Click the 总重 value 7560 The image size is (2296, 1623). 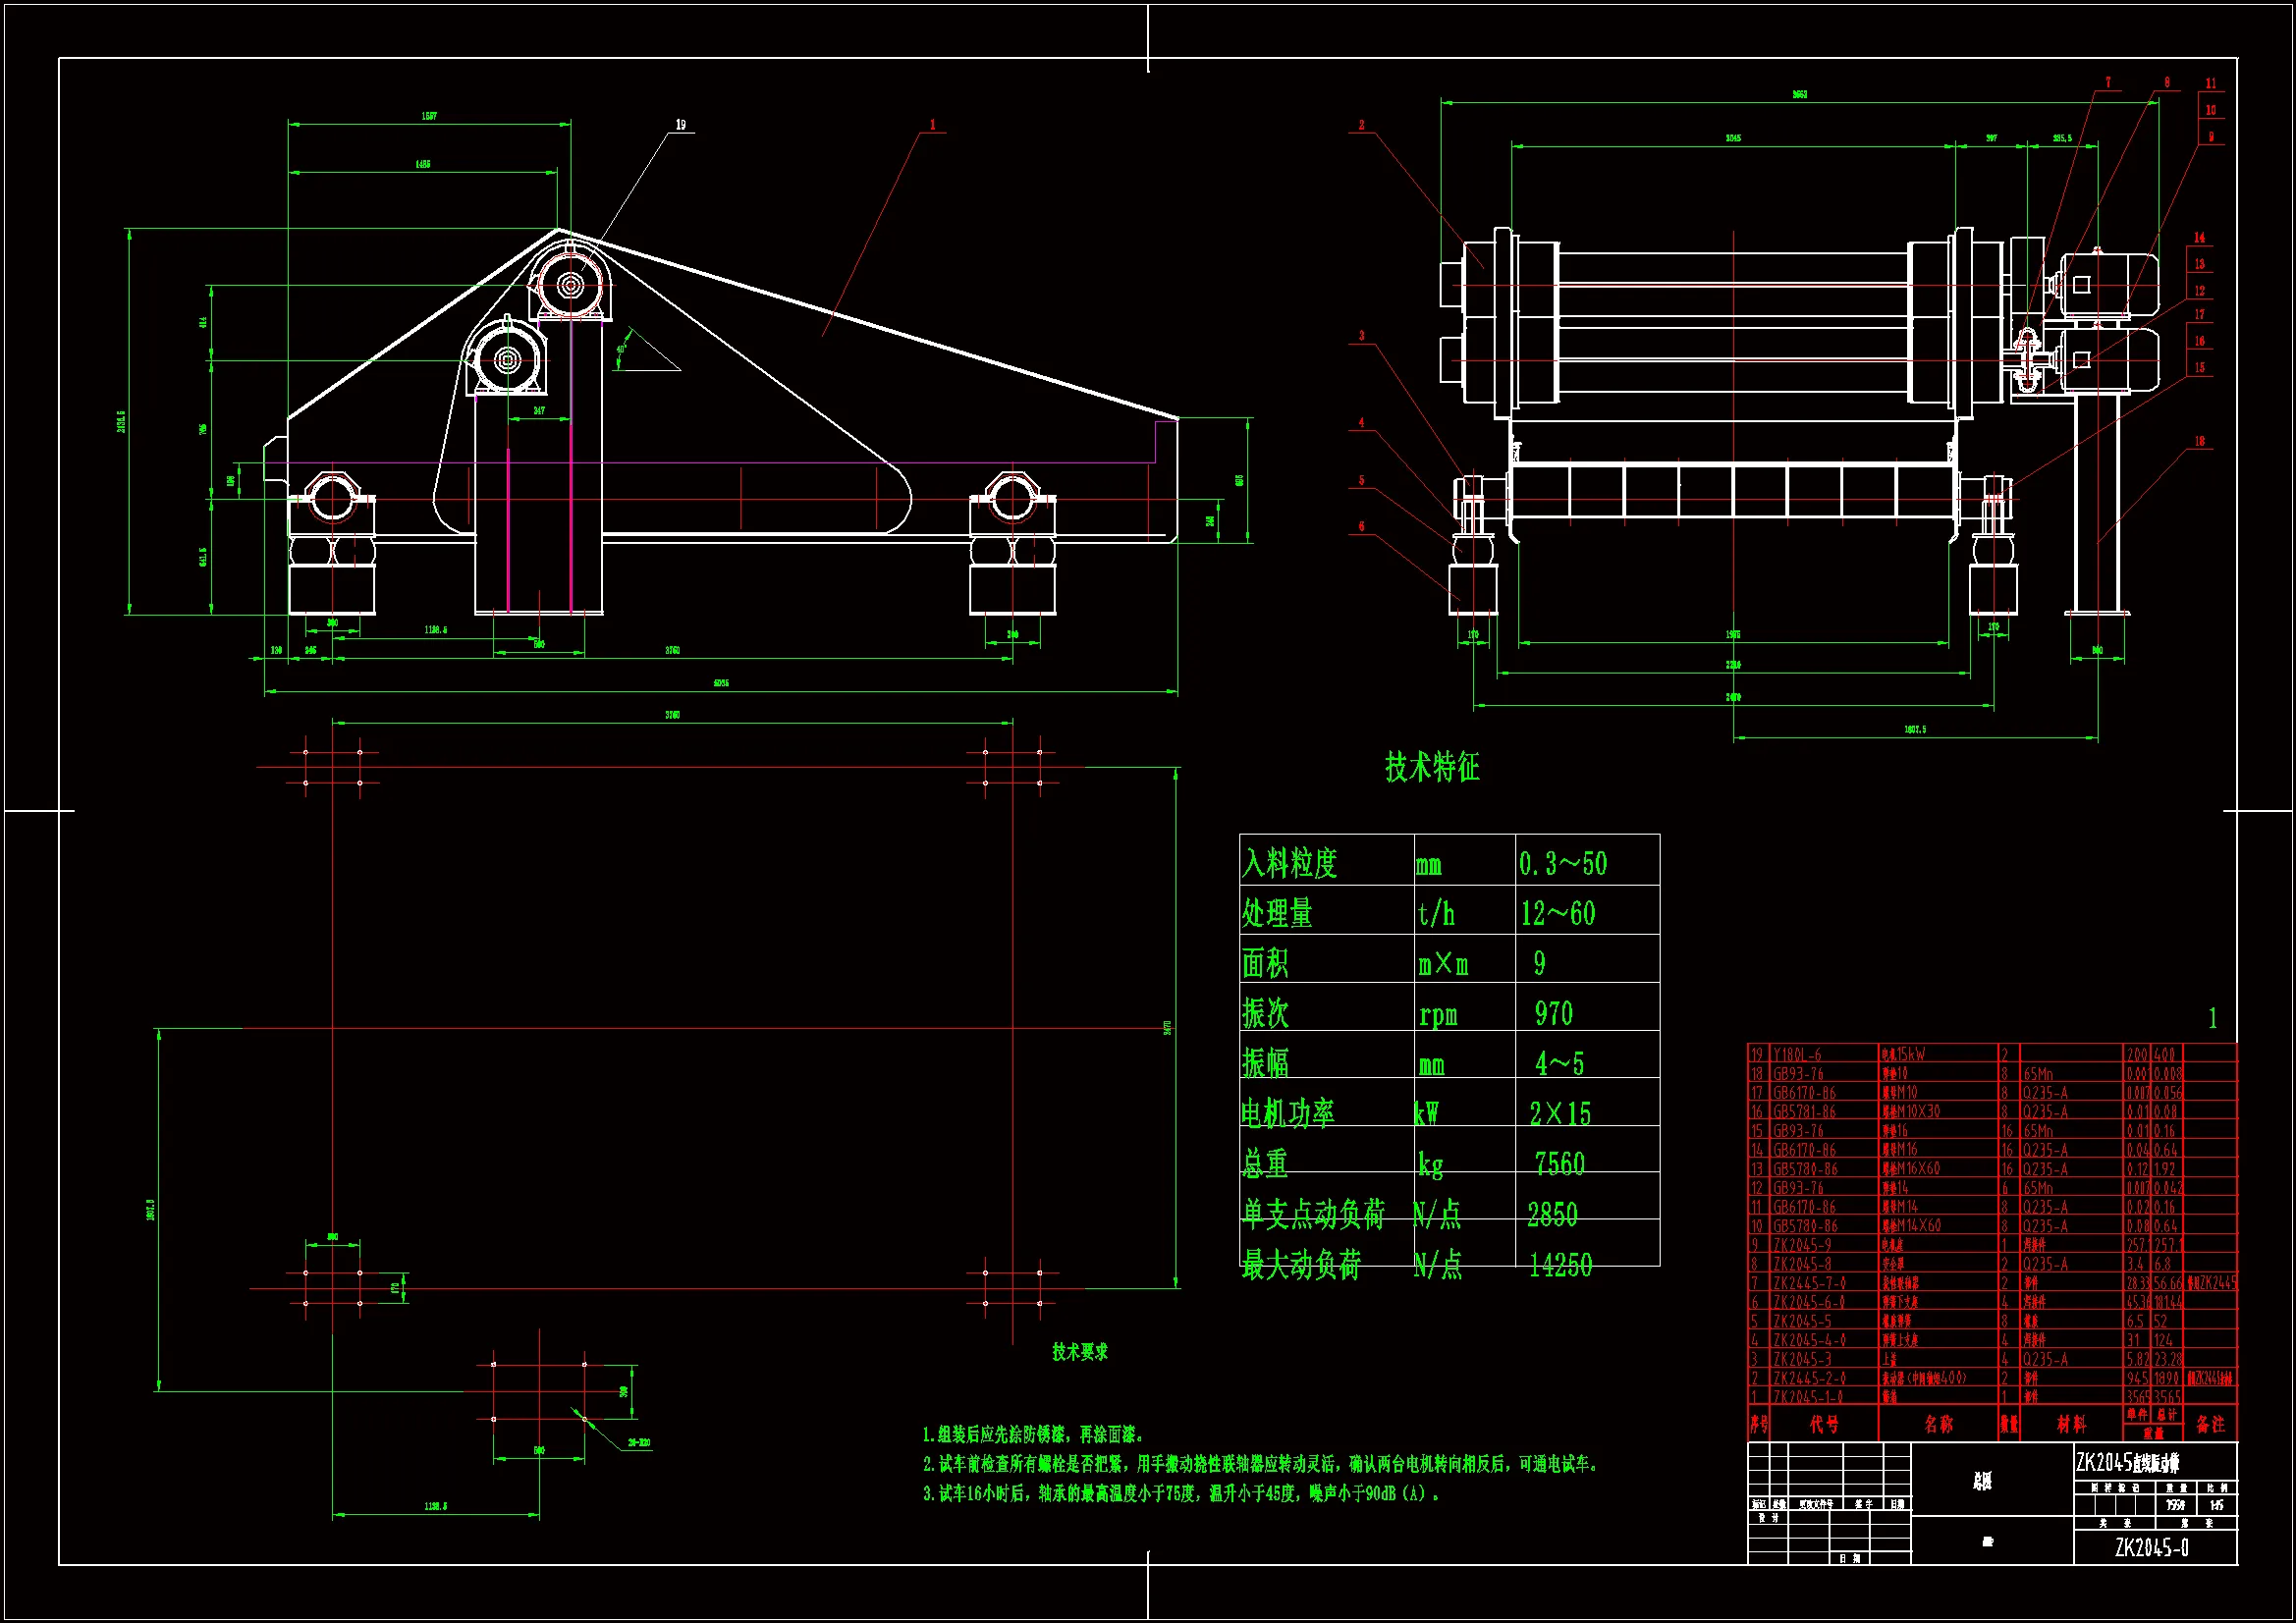[1559, 1164]
